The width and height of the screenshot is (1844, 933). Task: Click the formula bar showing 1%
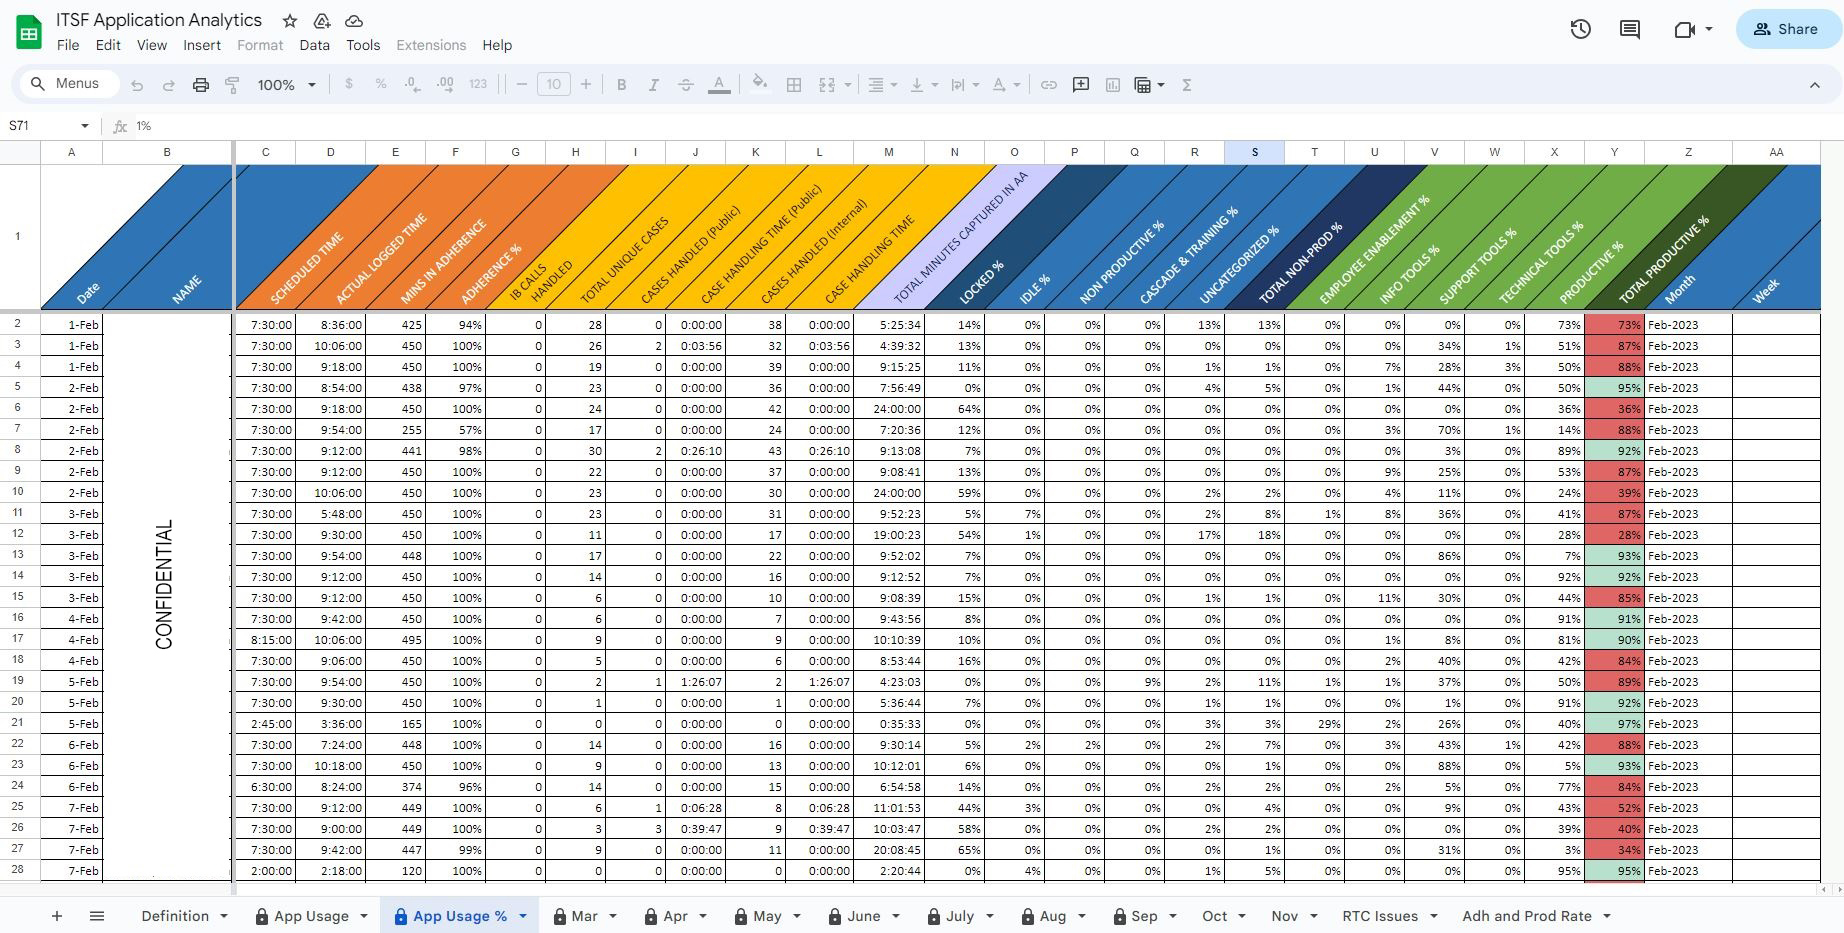[980, 126]
